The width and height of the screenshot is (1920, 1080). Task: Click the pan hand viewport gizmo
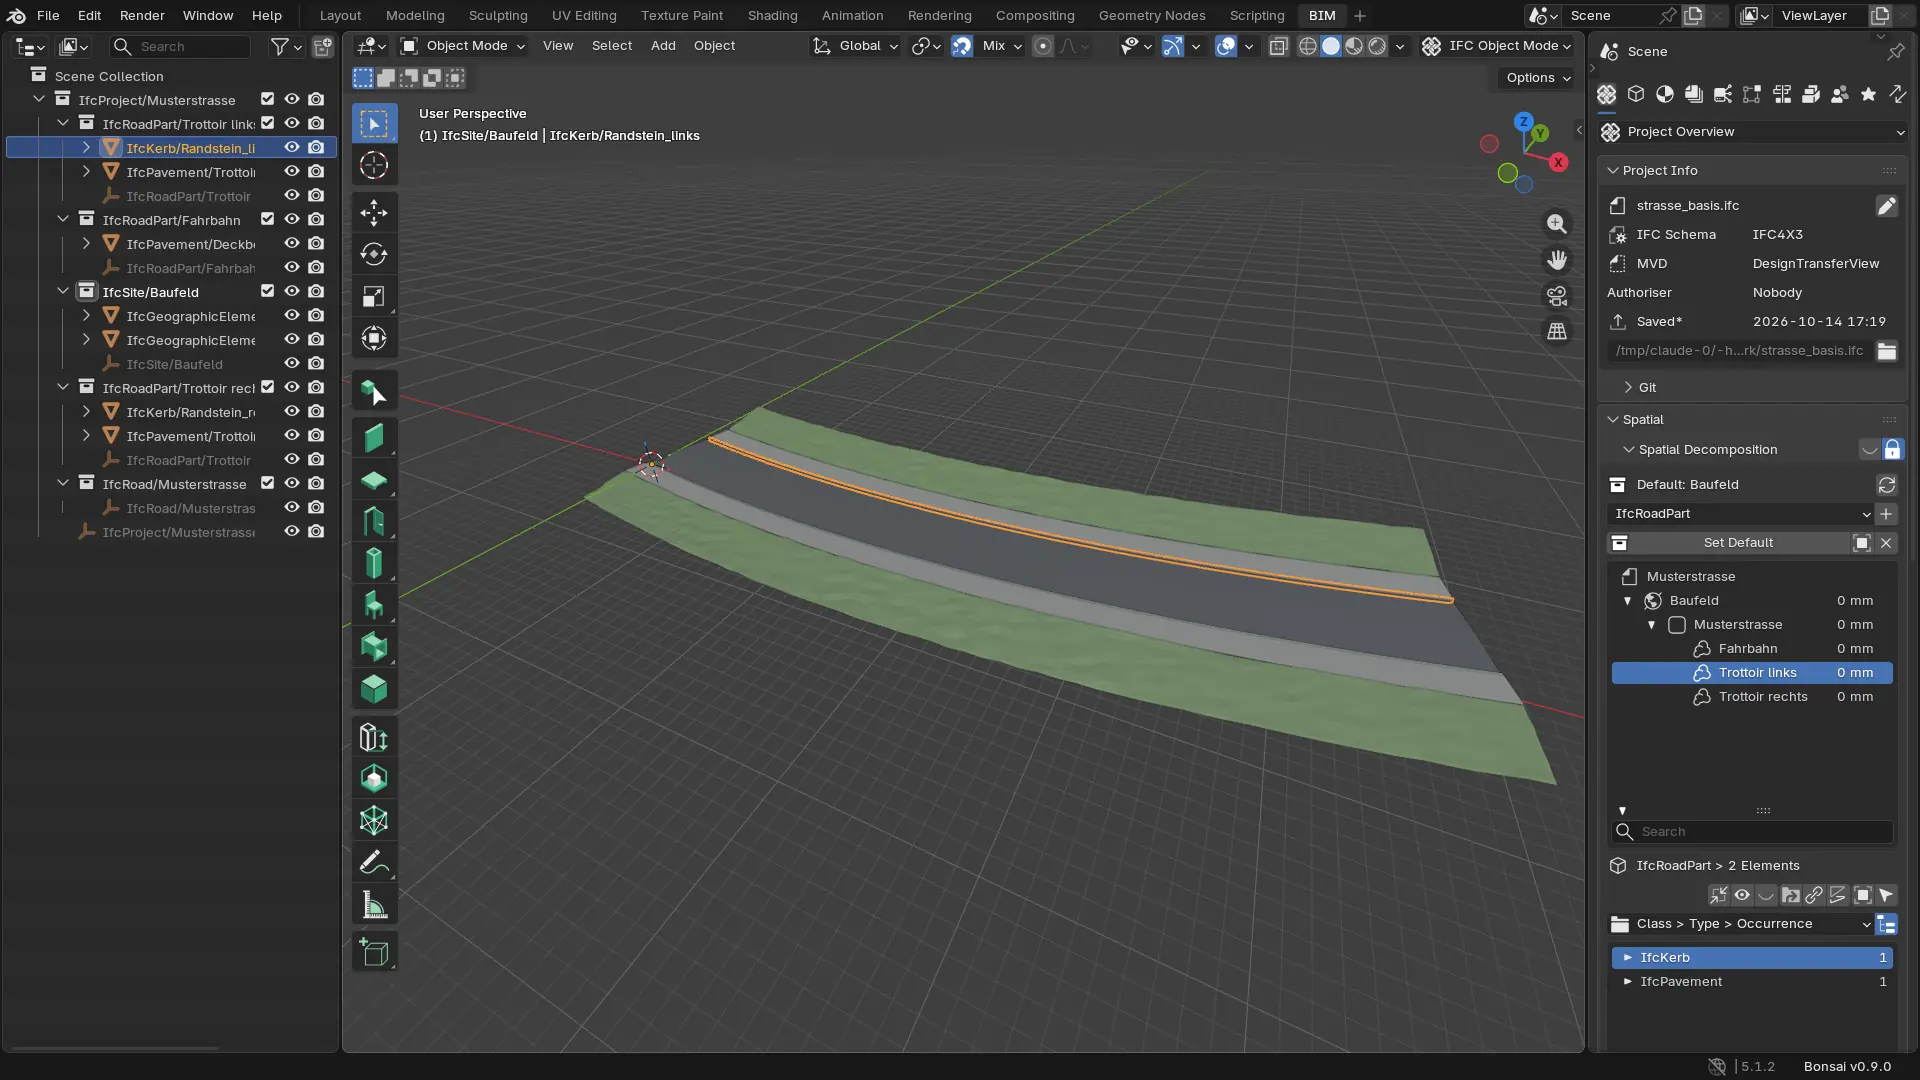1557,260
